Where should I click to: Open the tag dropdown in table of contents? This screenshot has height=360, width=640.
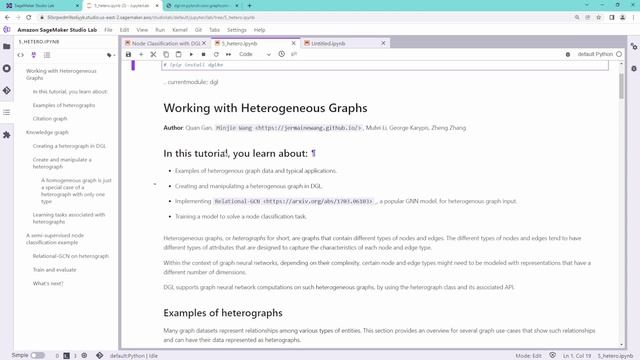111,55
